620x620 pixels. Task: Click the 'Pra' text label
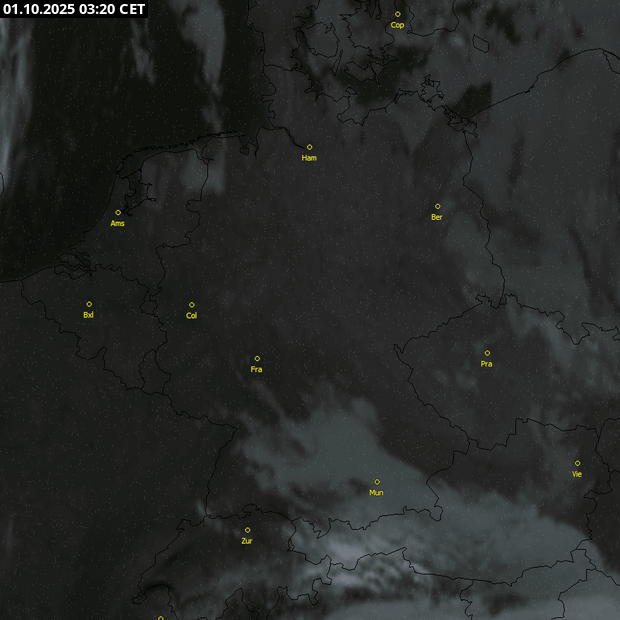point(486,364)
